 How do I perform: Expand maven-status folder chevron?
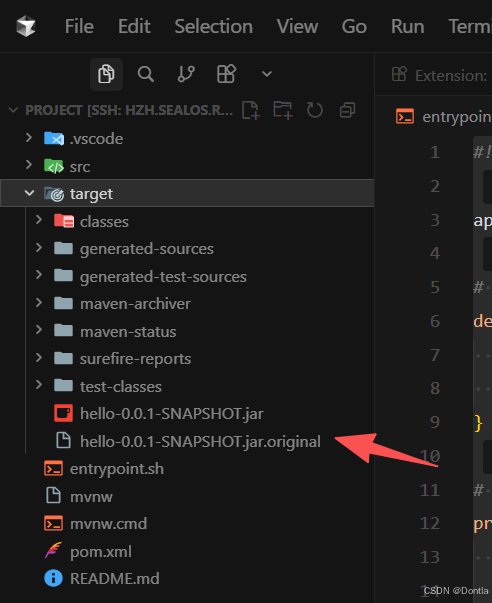[39, 330]
